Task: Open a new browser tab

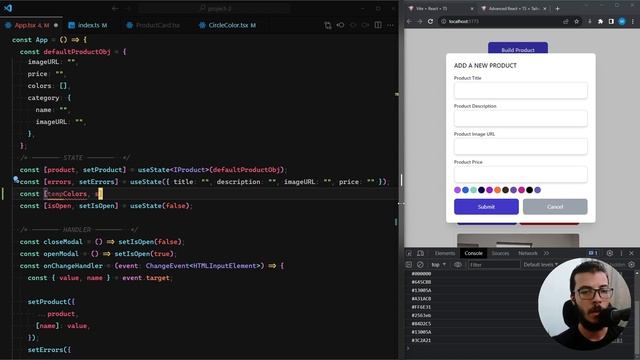Action: [x=557, y=8]
